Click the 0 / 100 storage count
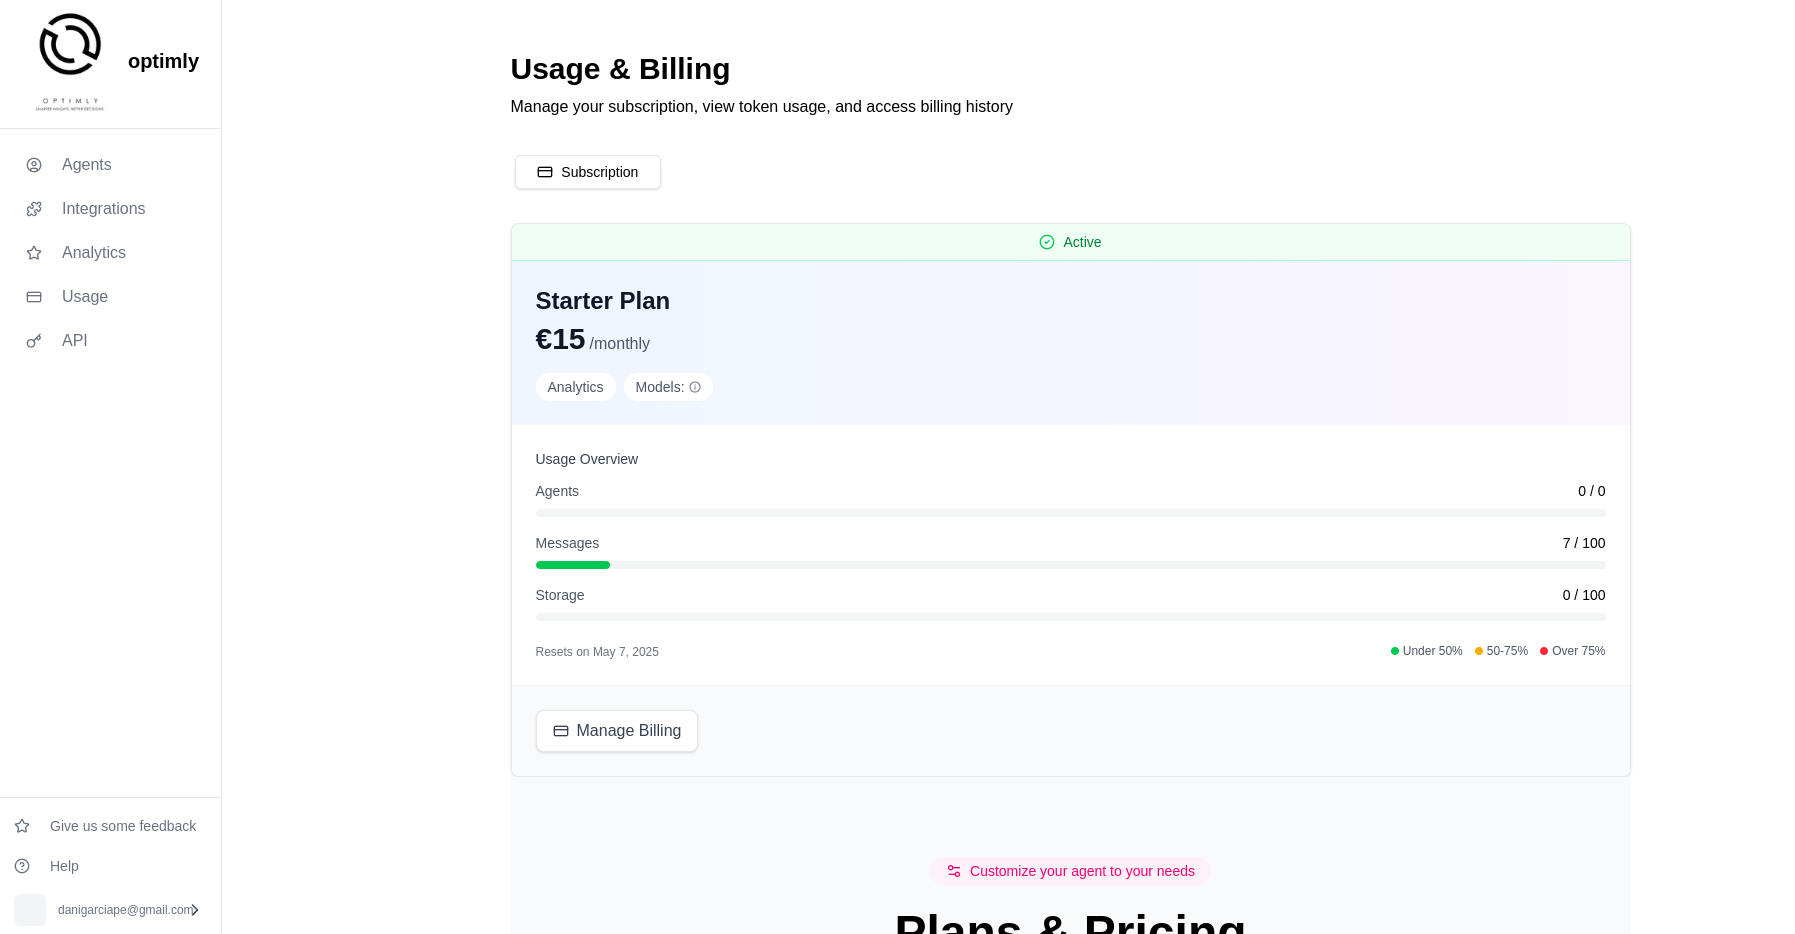 click(x=1584, y=595)
